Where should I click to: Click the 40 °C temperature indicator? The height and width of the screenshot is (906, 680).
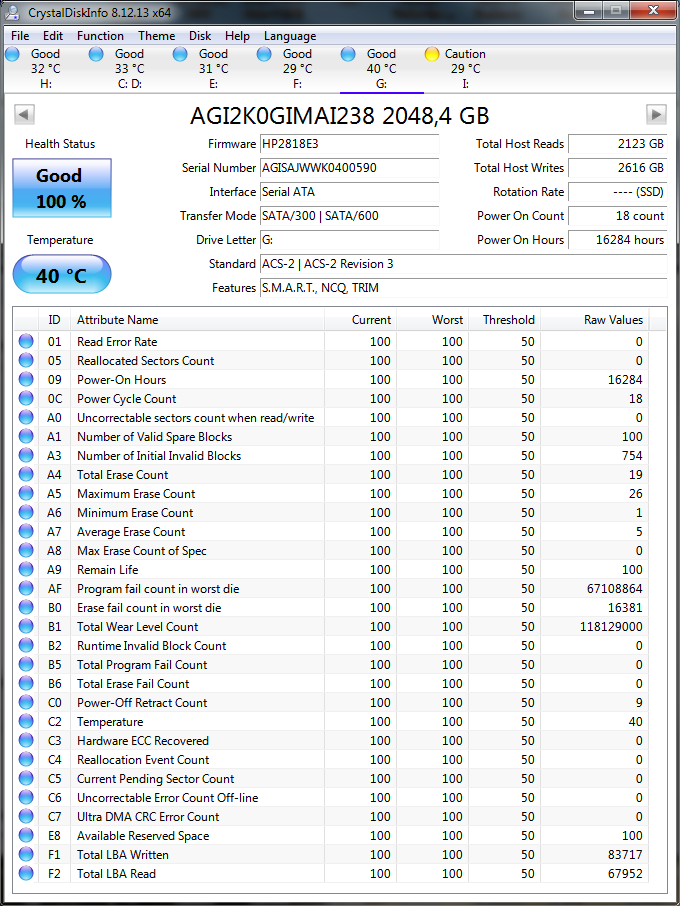[62, 274]
